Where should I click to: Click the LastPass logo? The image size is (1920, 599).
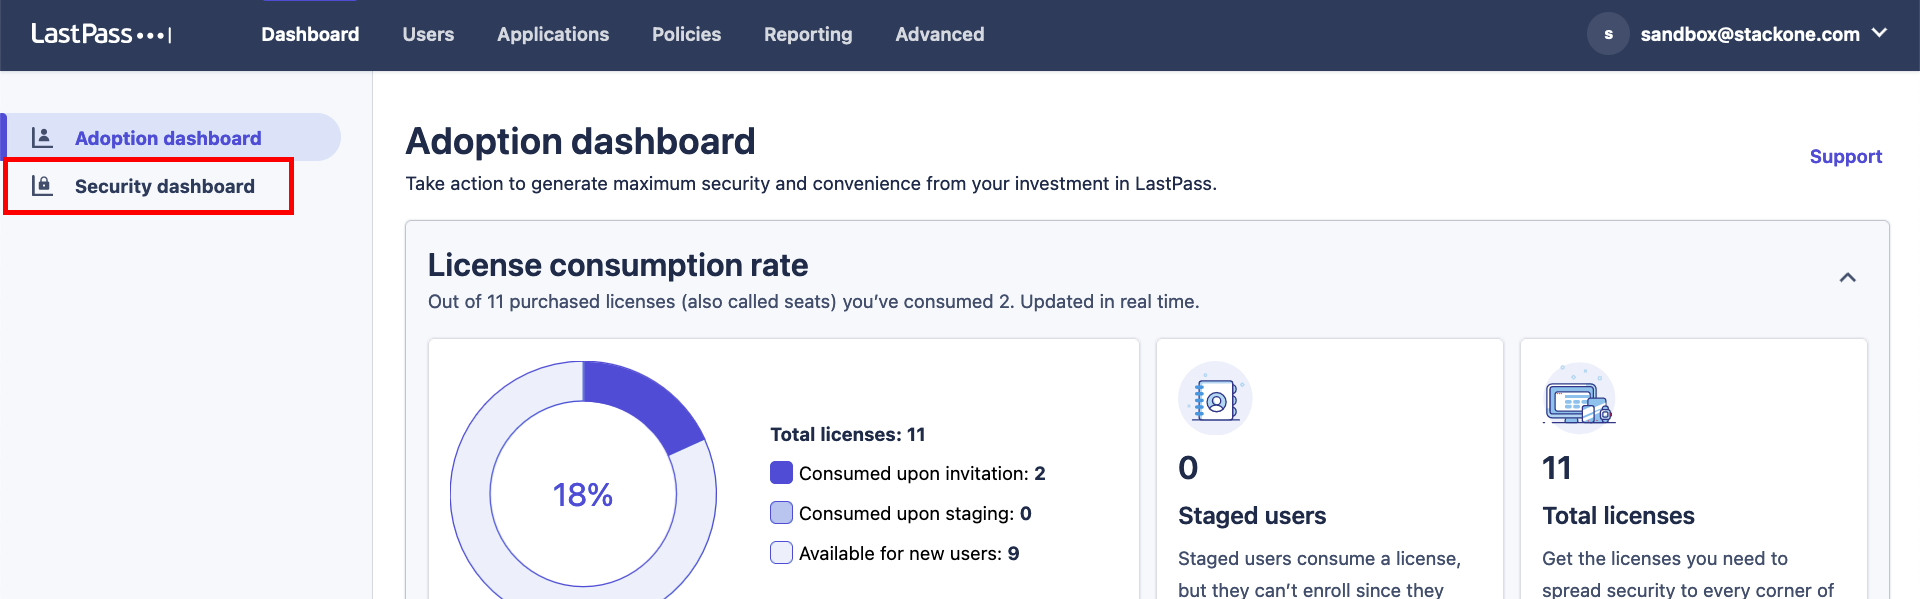[101, 34]
